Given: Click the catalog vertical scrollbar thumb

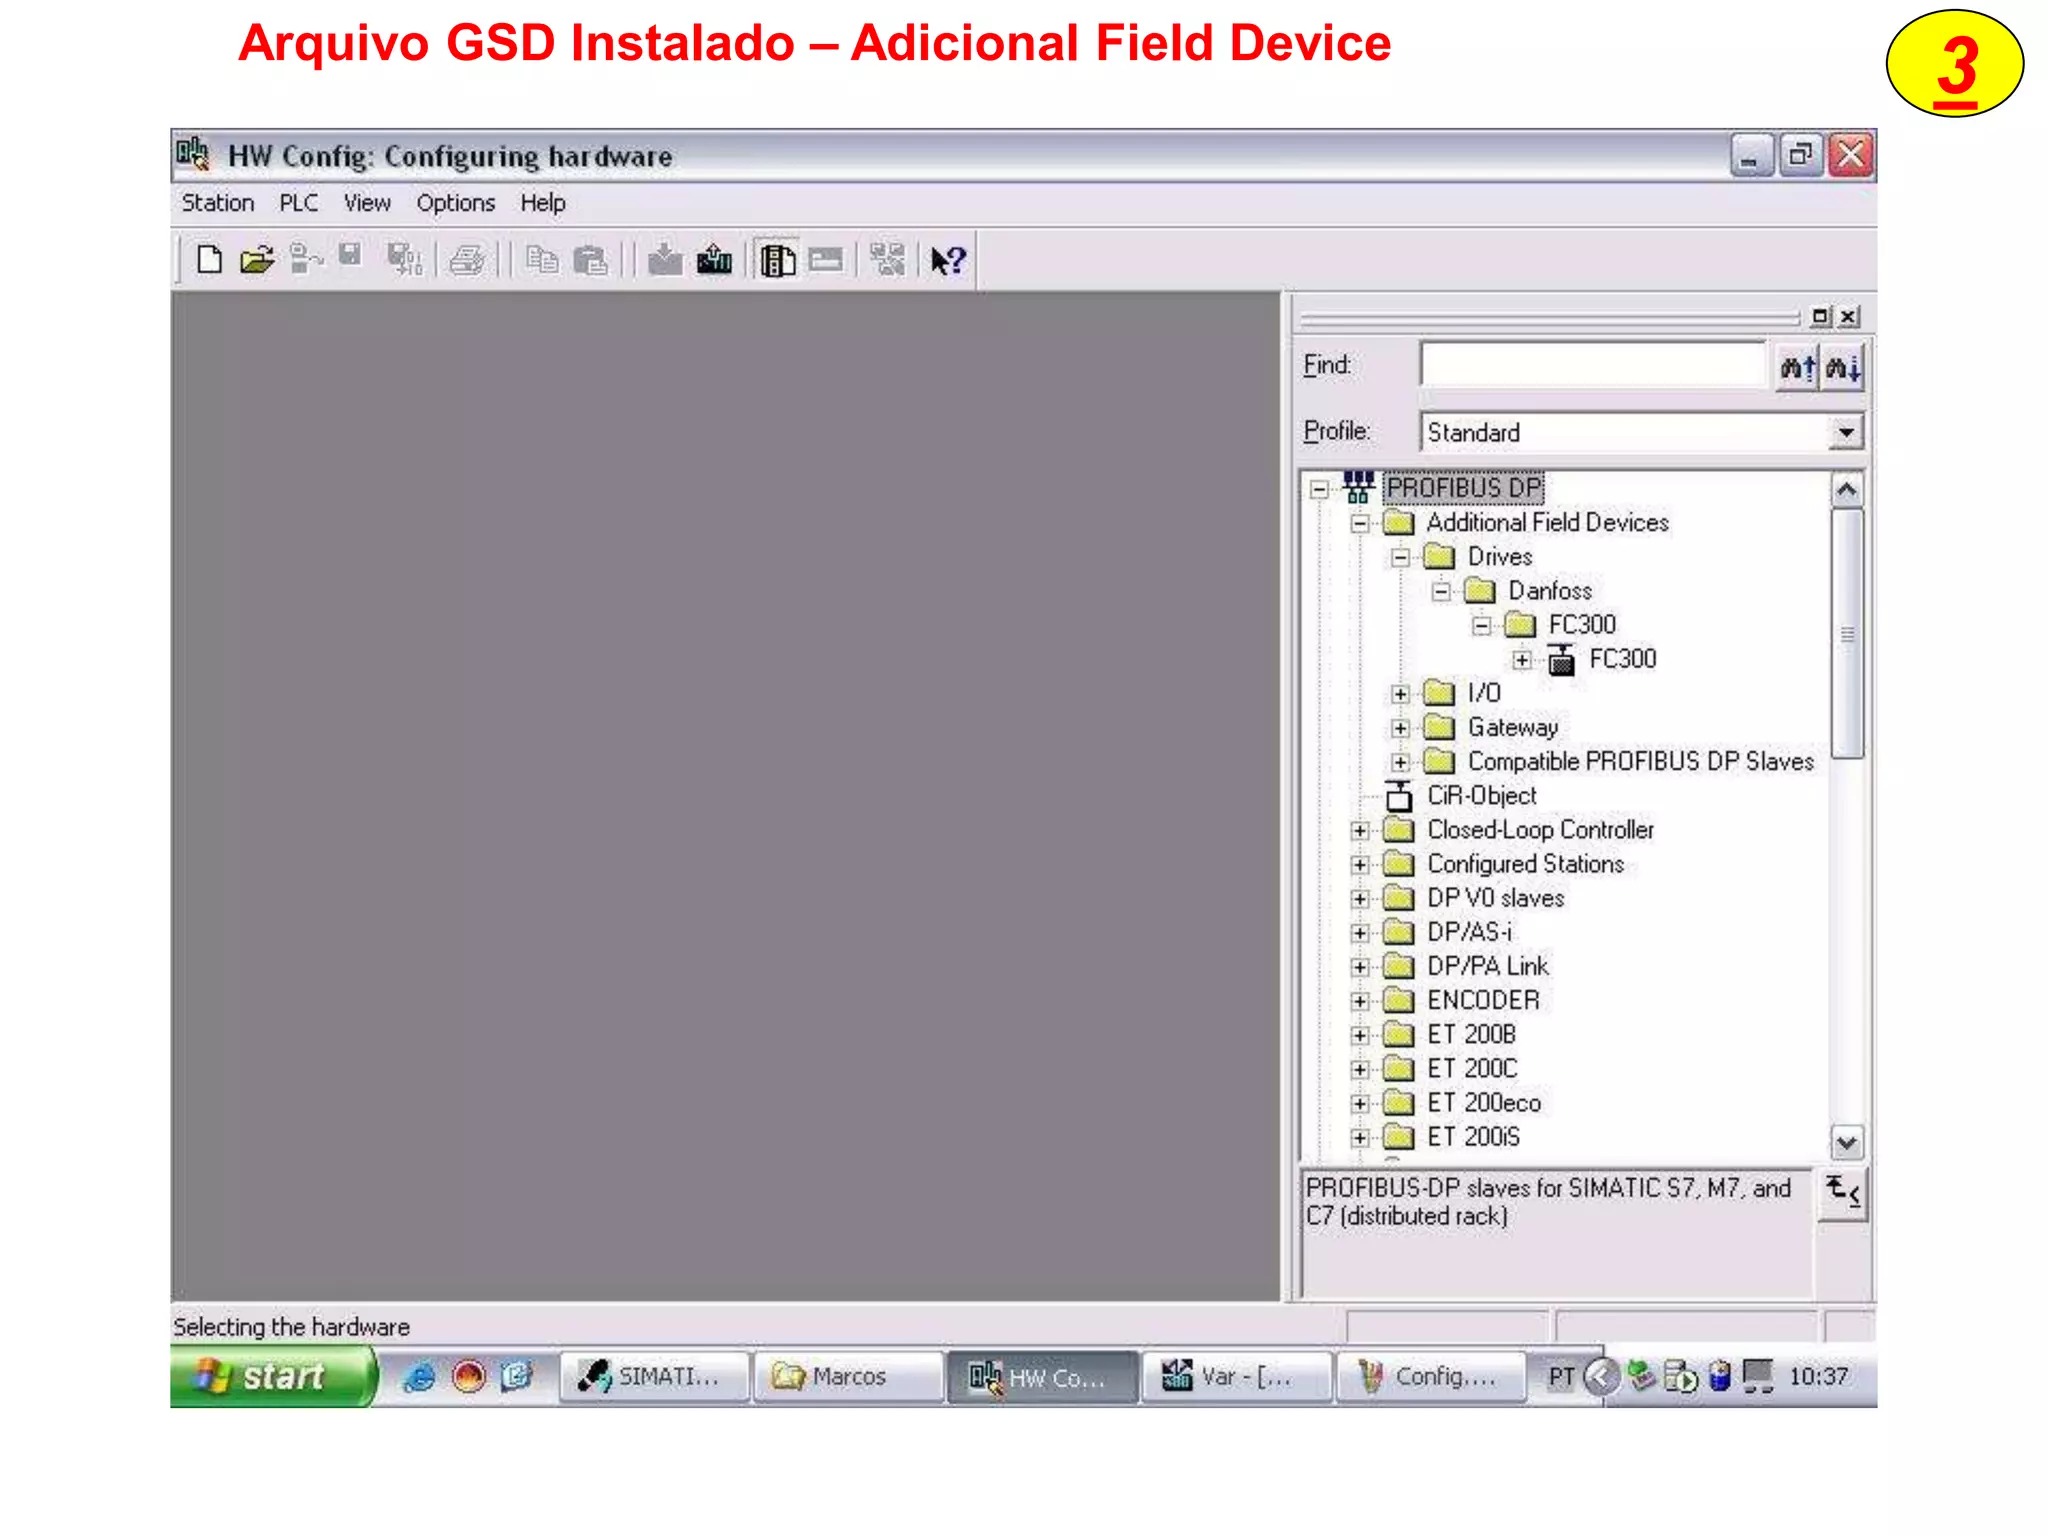Looking at the screenshot, I should pyautogui.click(x=1847, y=634).
